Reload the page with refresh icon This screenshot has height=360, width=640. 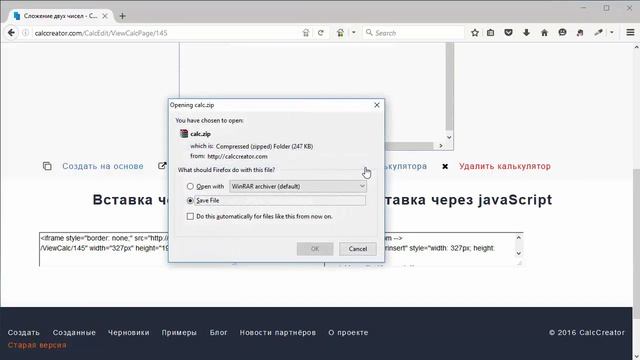coord(321,33)
